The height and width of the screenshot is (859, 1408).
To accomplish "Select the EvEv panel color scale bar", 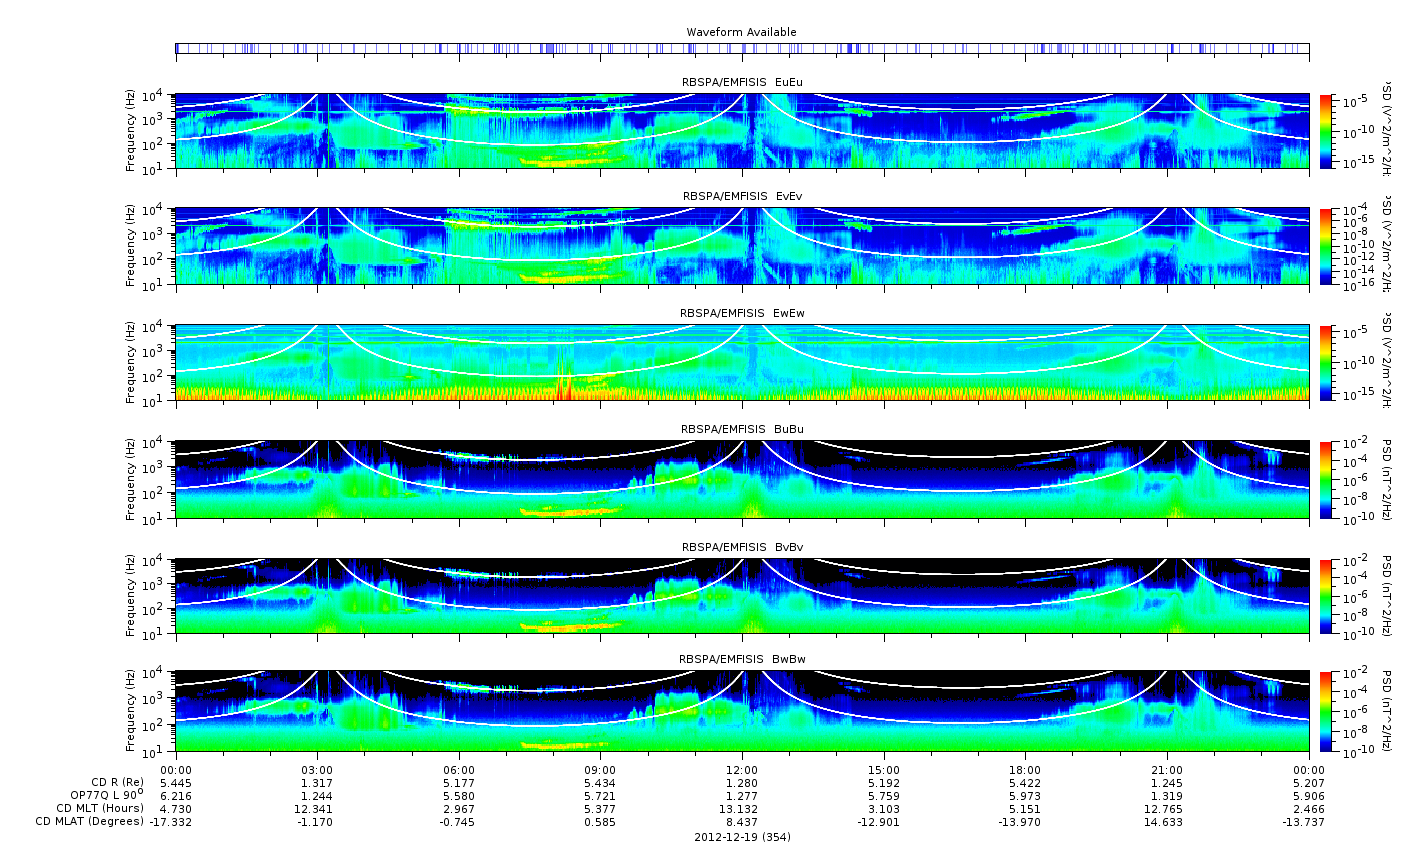I will pos(1326,246).
